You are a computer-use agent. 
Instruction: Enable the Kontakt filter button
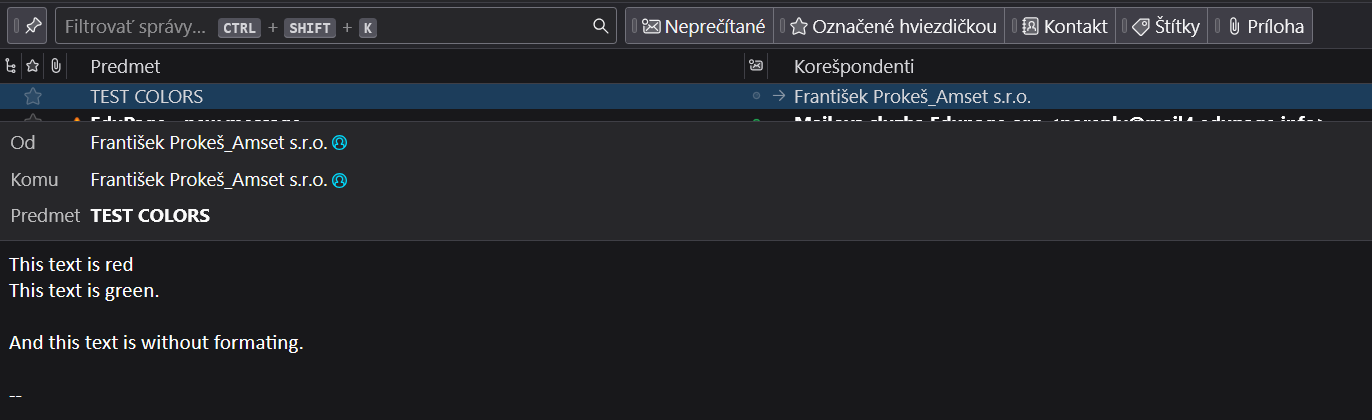[1064, 27]
